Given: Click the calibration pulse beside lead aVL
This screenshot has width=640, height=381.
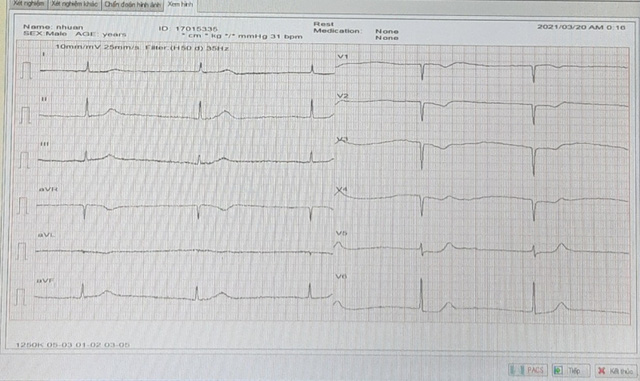Looking at the screenshot, I should click(x=22, y=251).
